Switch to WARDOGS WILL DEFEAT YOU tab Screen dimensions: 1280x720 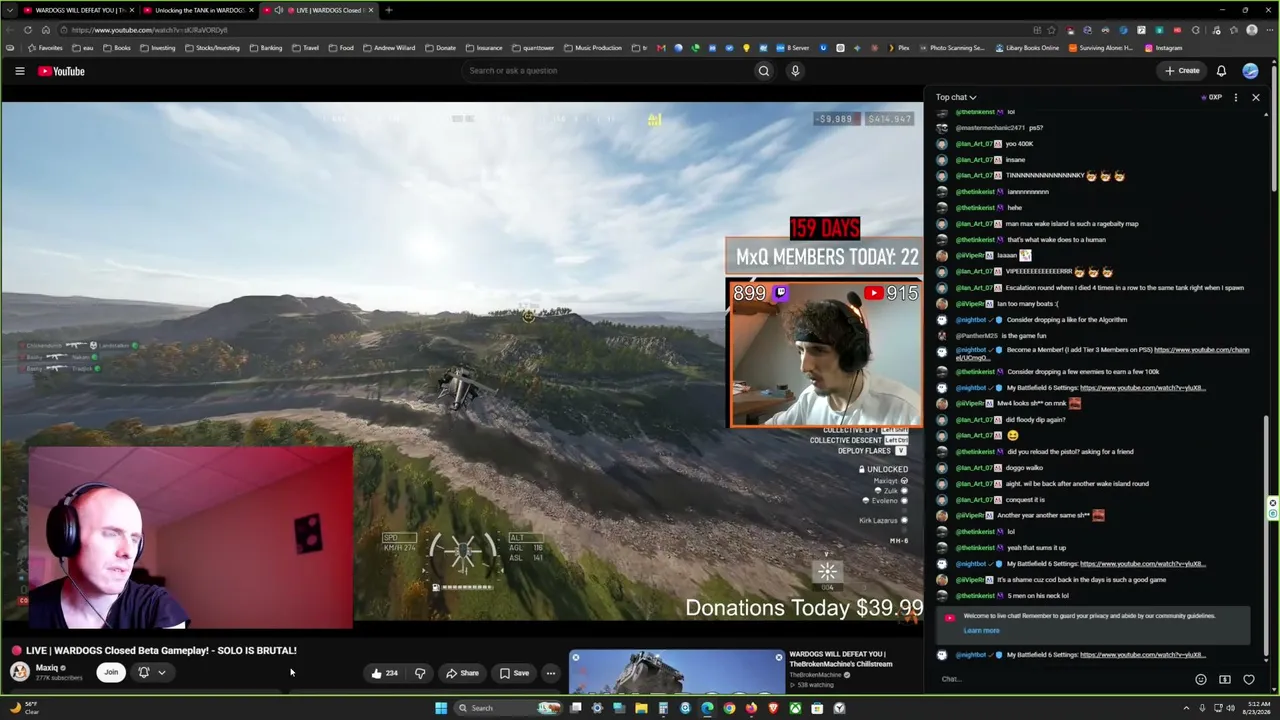pos(78,10)
